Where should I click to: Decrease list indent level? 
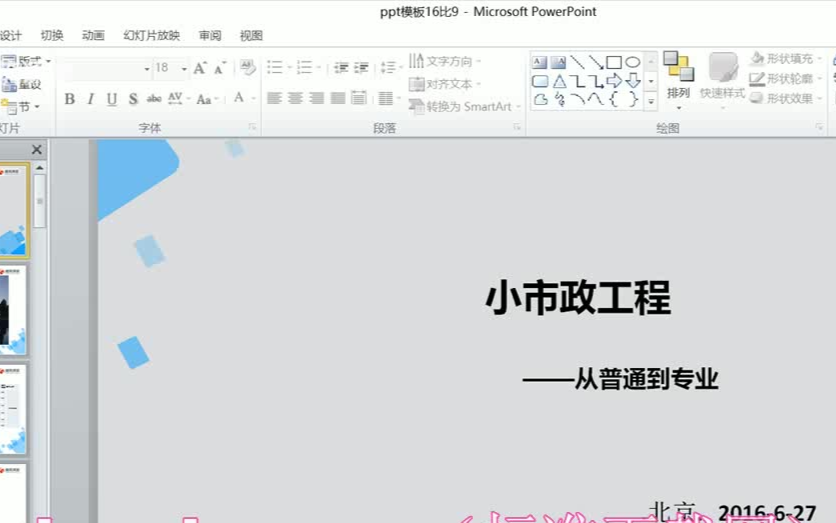341,68
